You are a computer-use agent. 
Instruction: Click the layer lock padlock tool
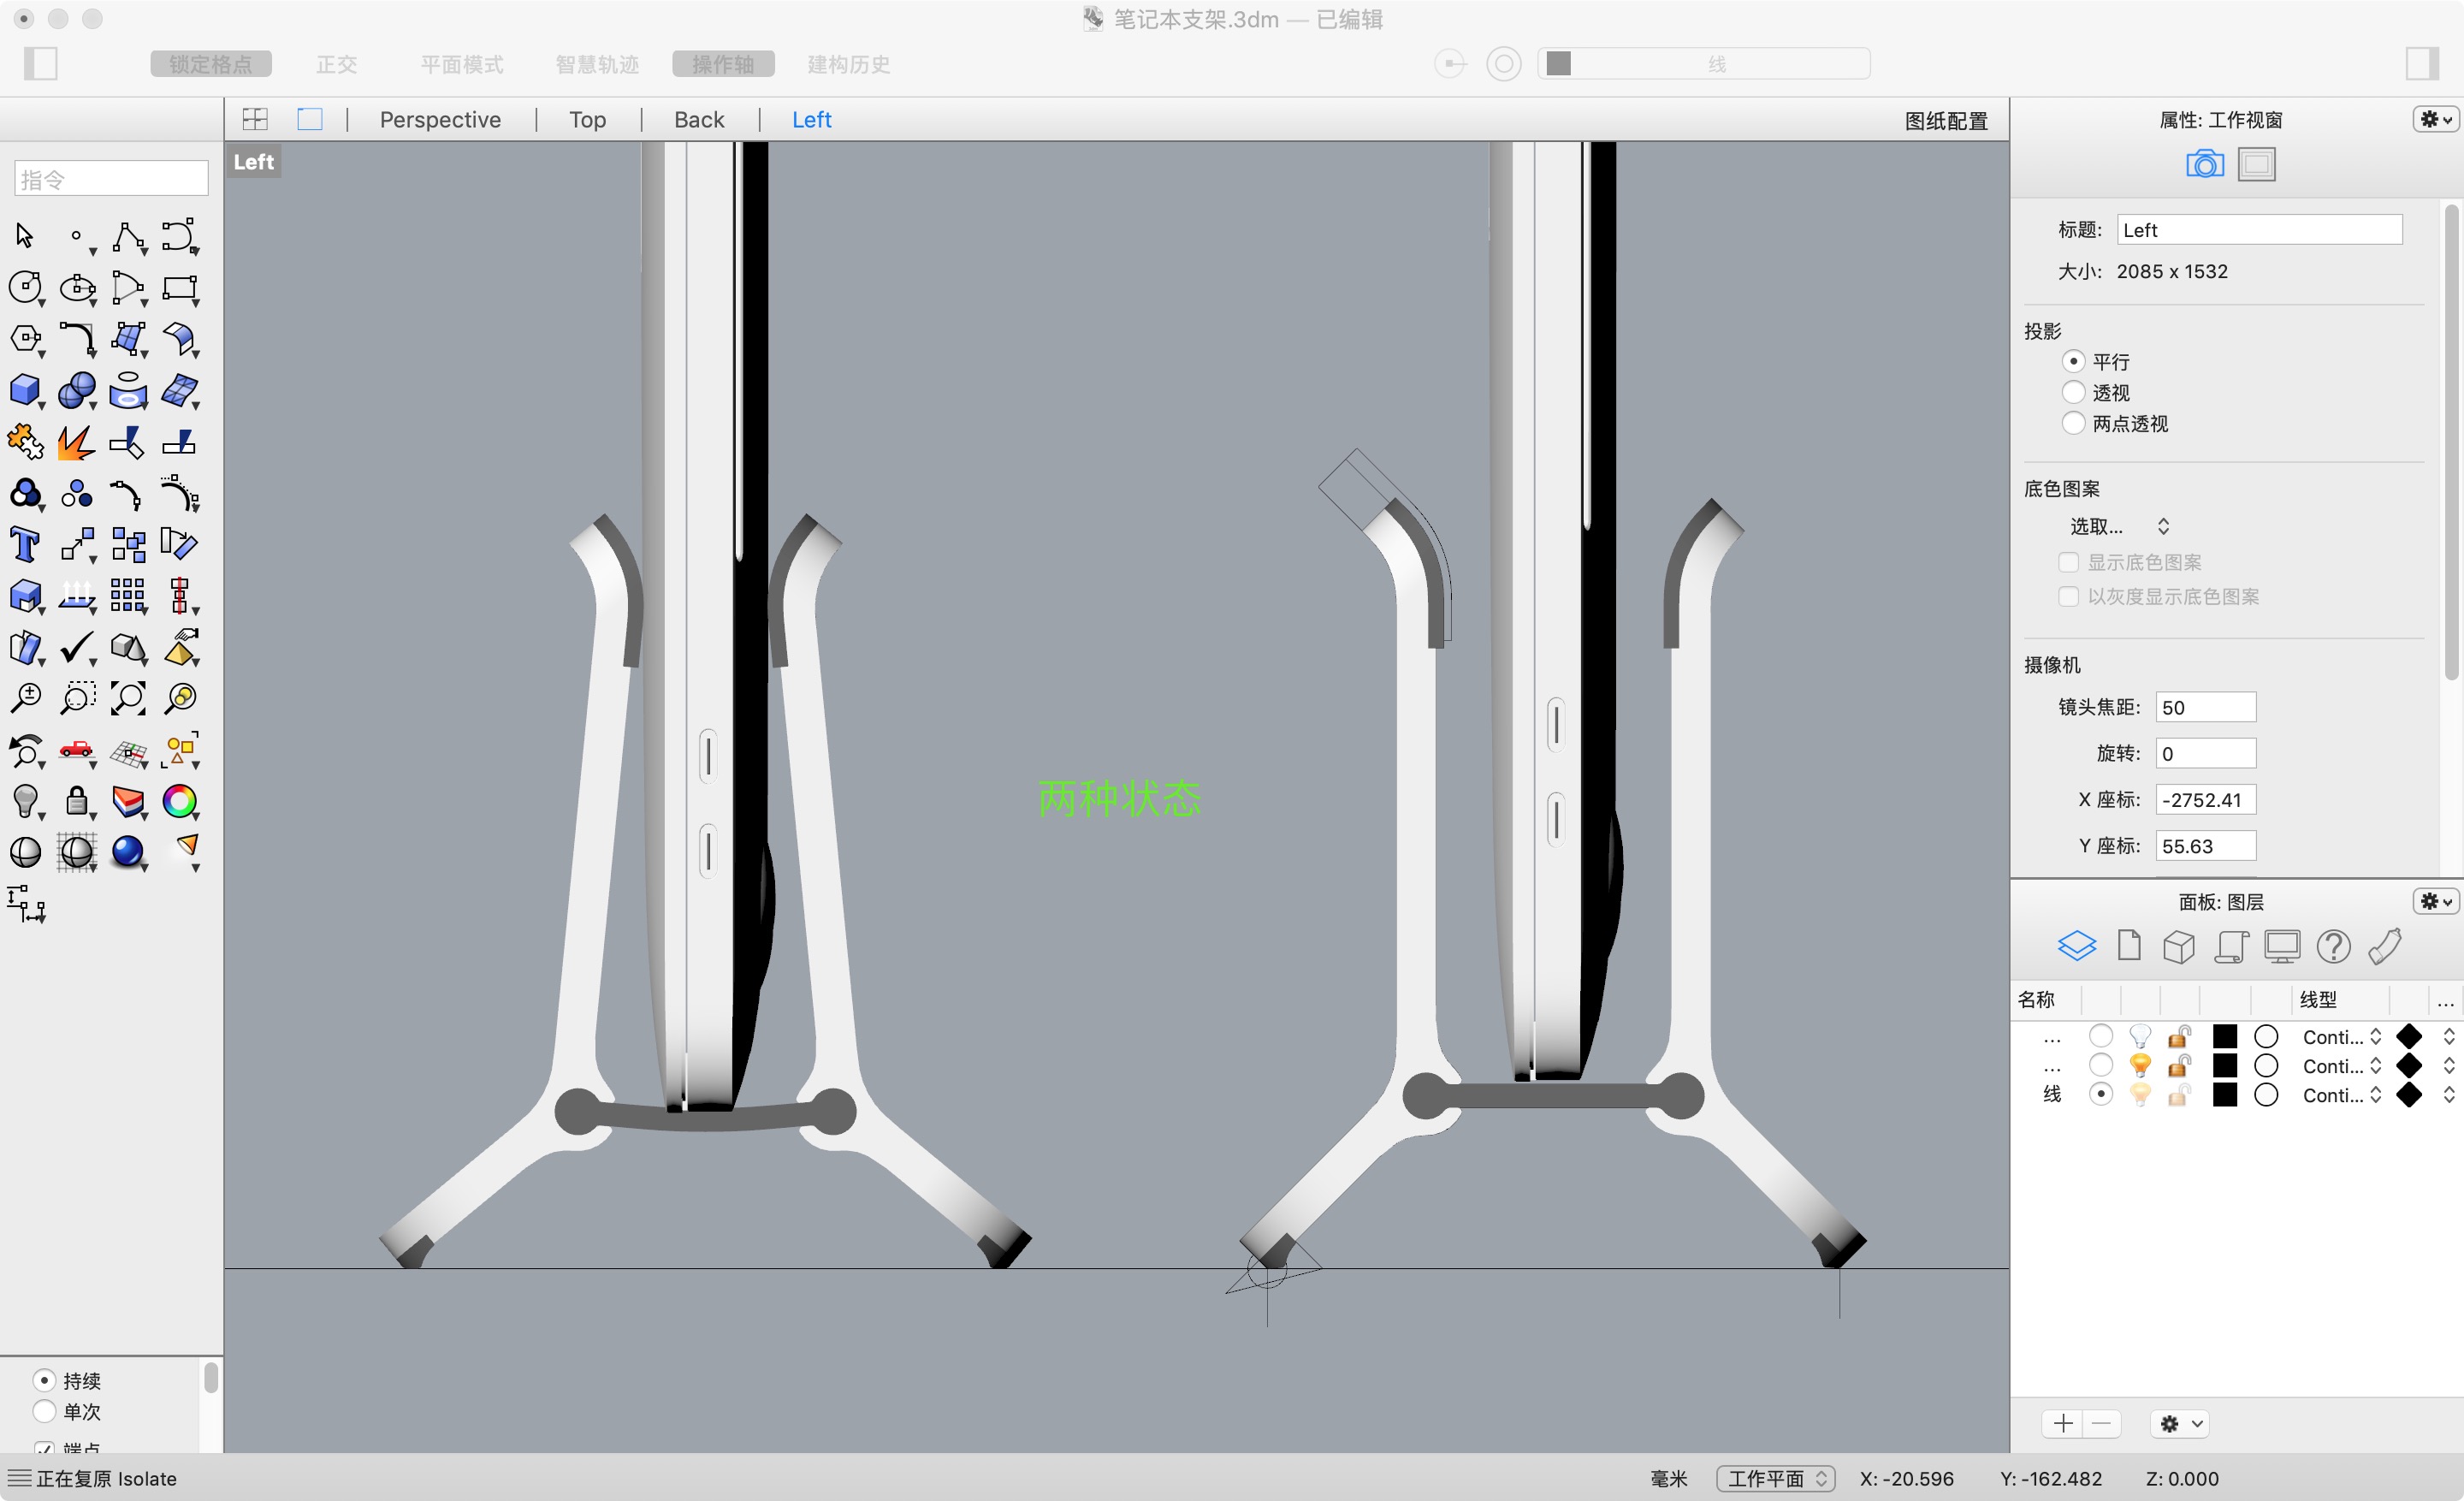77,802
